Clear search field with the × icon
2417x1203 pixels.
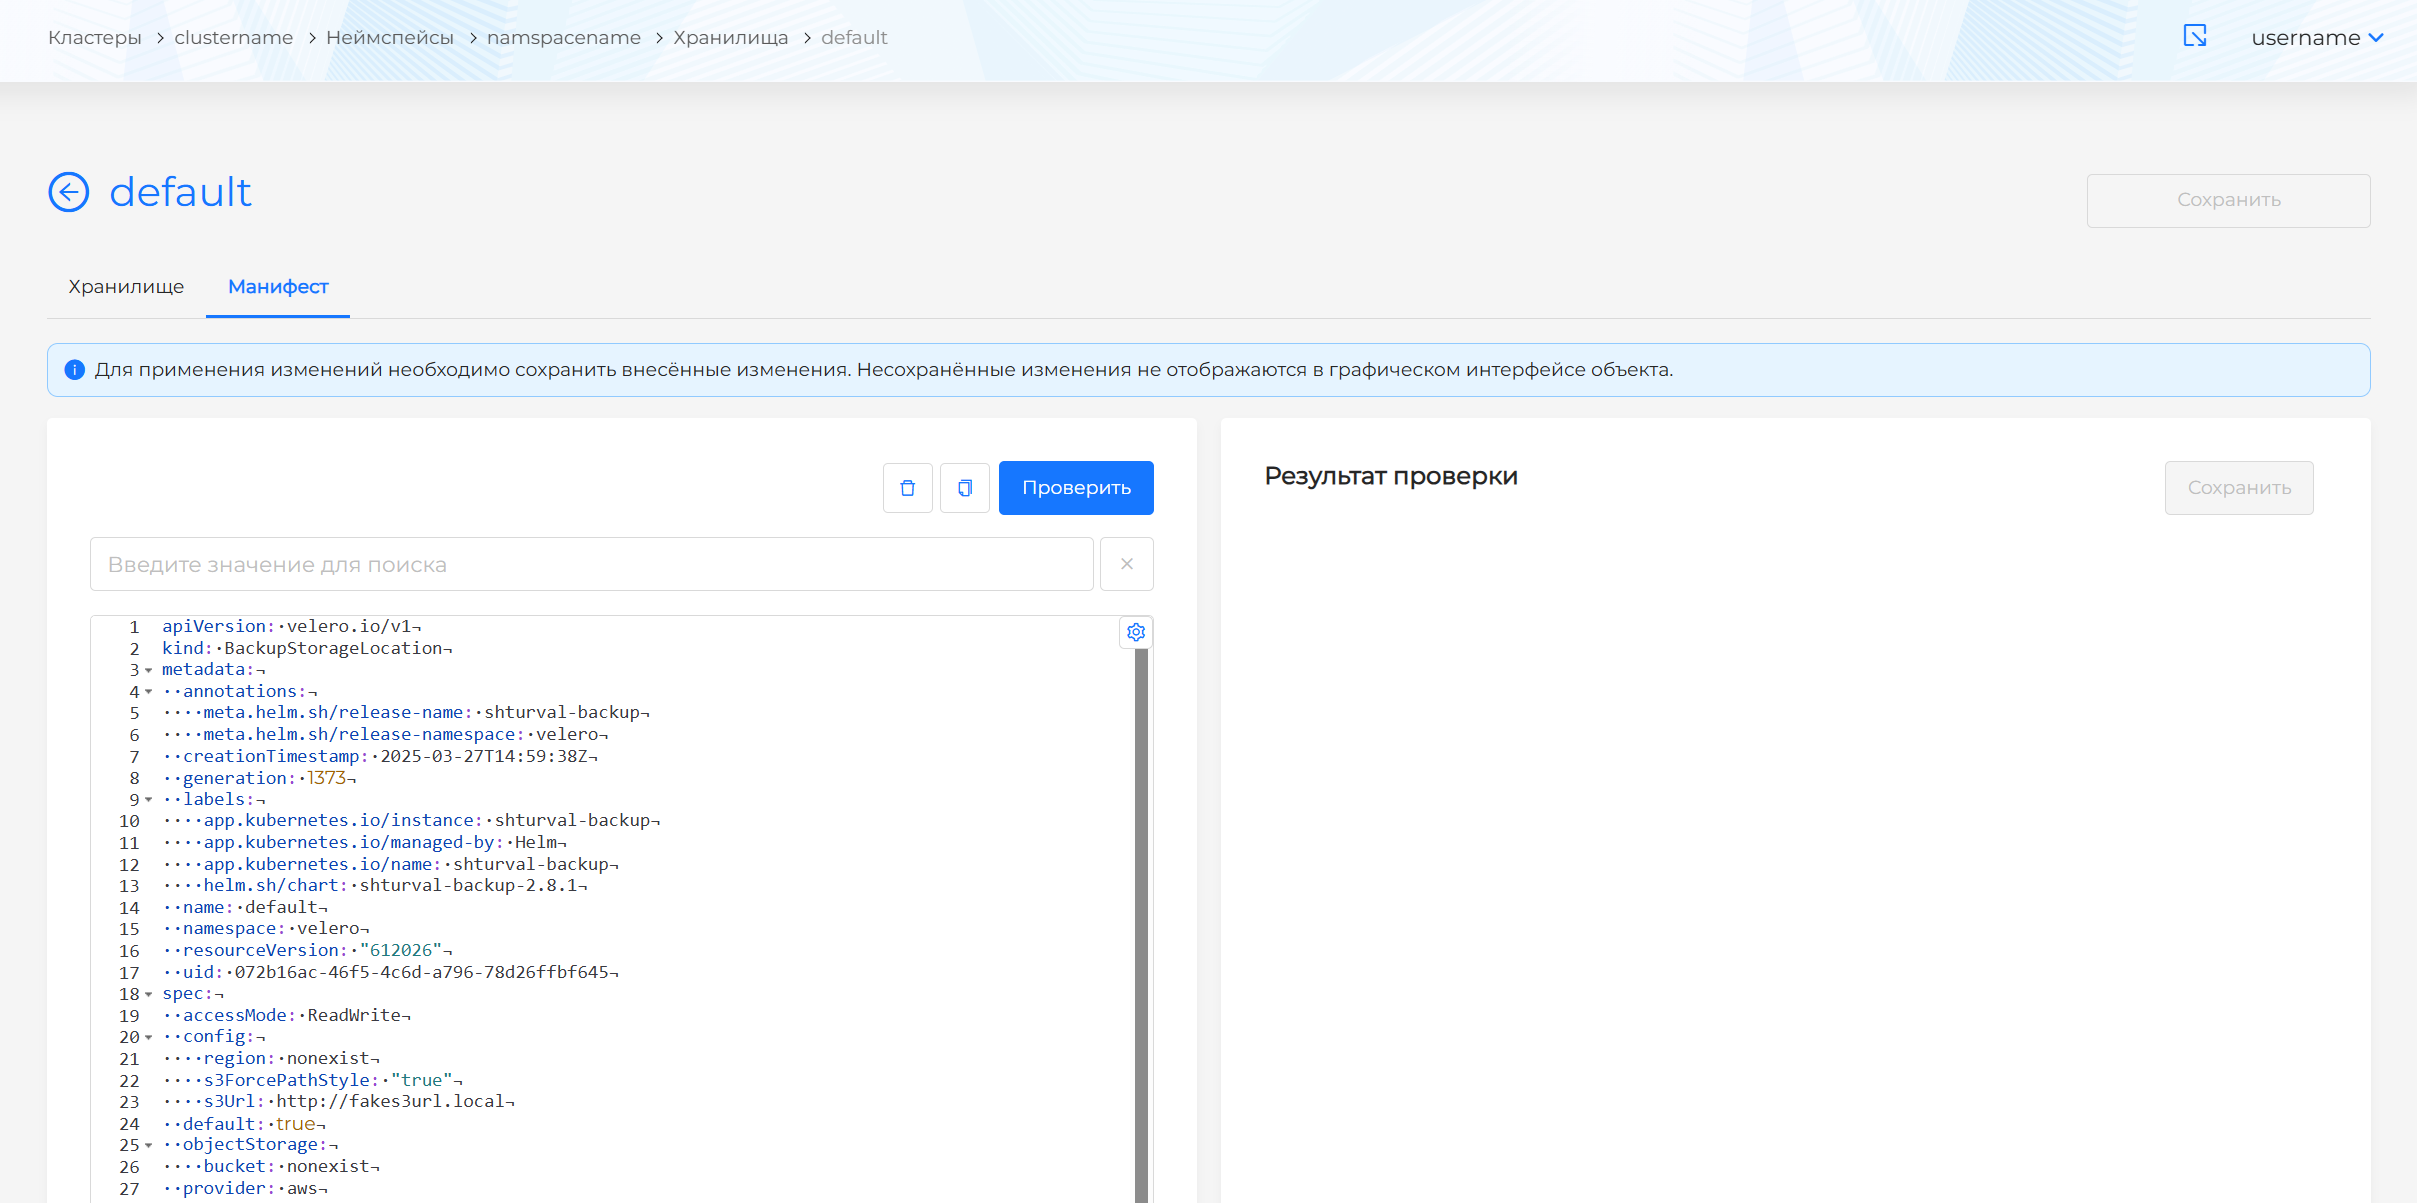pos(1126,563)
